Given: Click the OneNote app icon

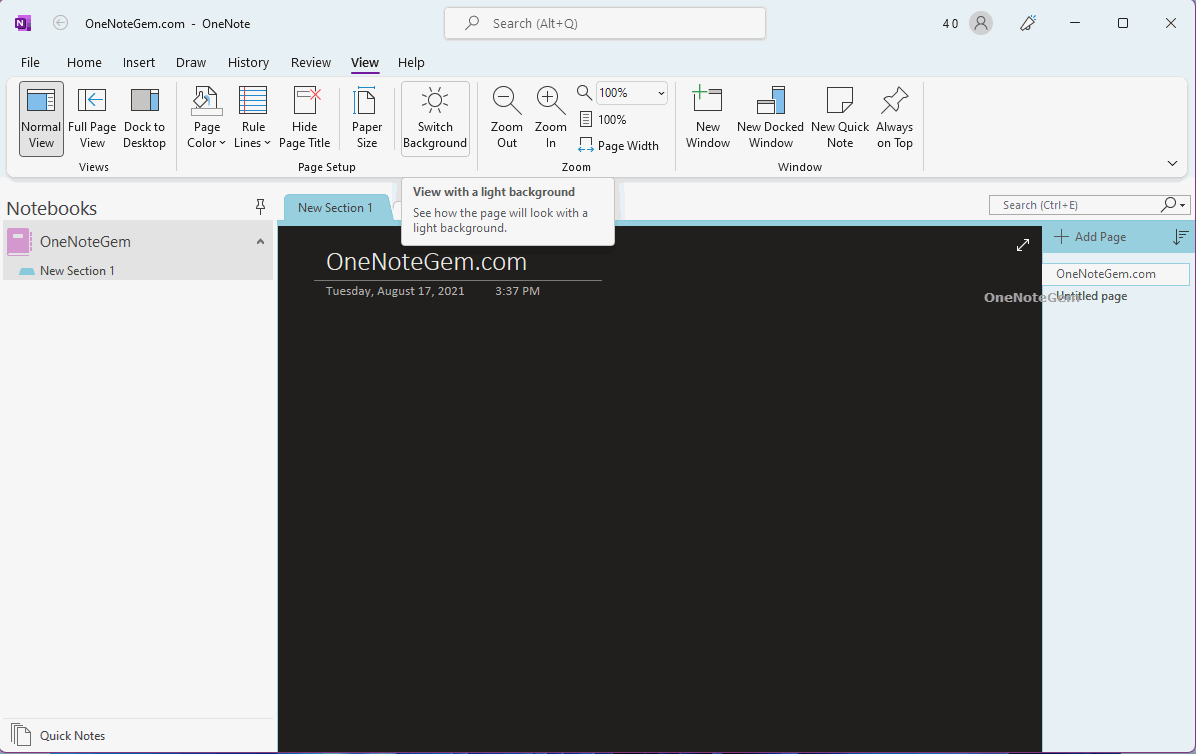Looking at the screenshot, I should coord(23,24).
